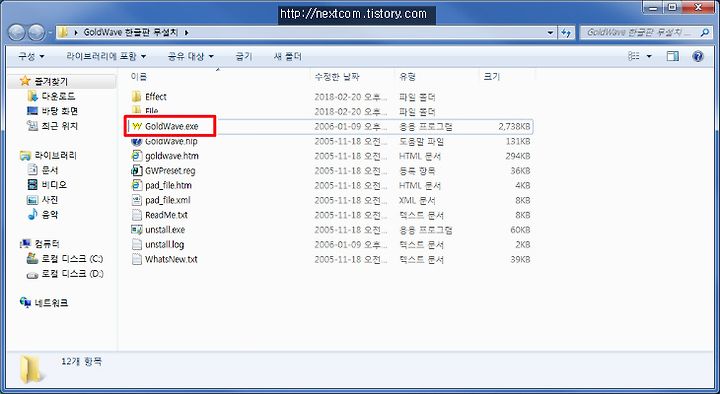Toggle the preview pane icon
Screen dimensions: 720x394
point(673,56)
